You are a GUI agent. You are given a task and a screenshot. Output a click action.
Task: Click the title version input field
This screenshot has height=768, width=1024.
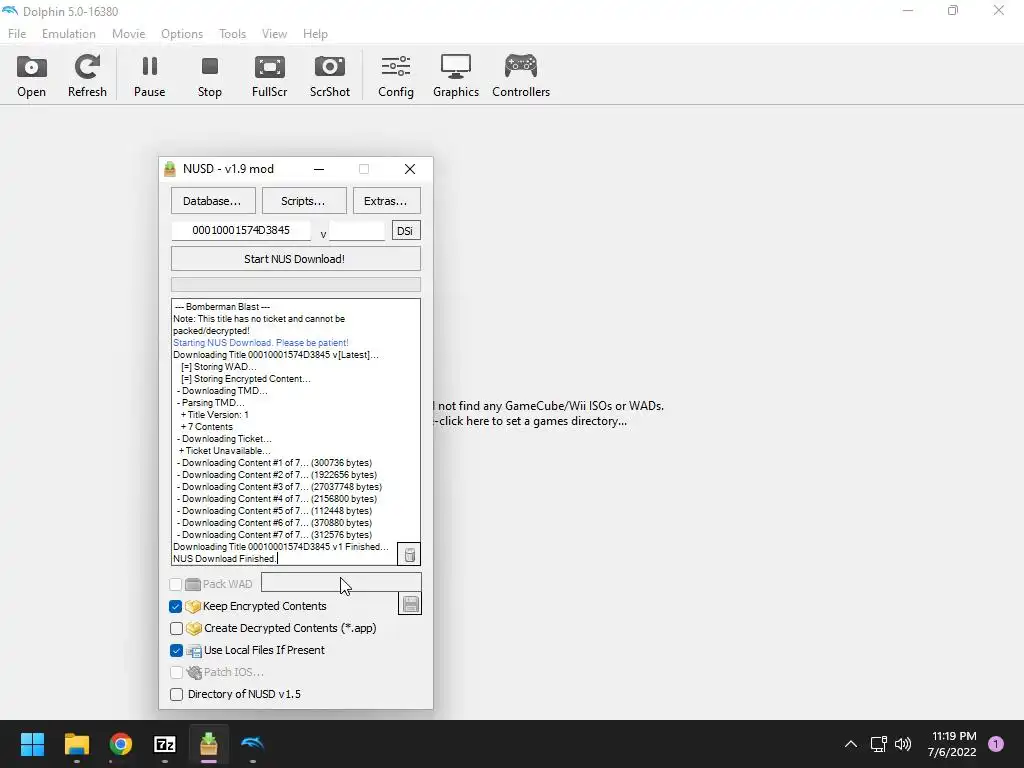pos(357,231)
